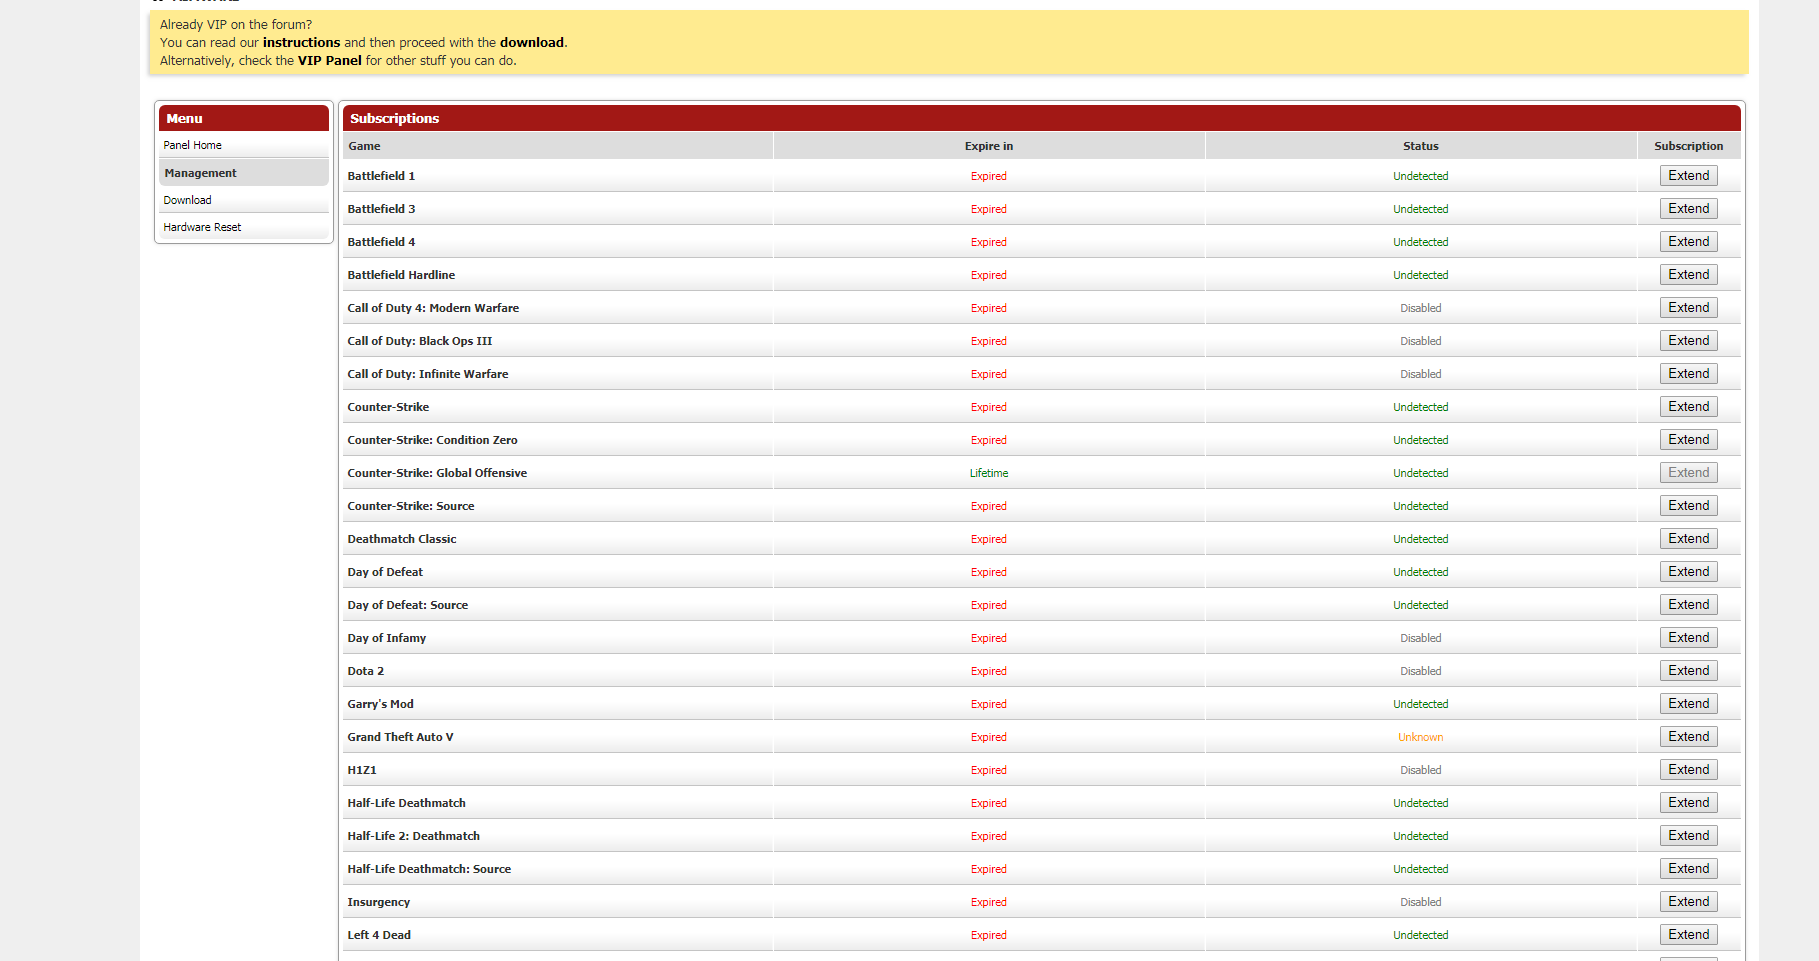Click the Insurgency game name

click(379, 902)
